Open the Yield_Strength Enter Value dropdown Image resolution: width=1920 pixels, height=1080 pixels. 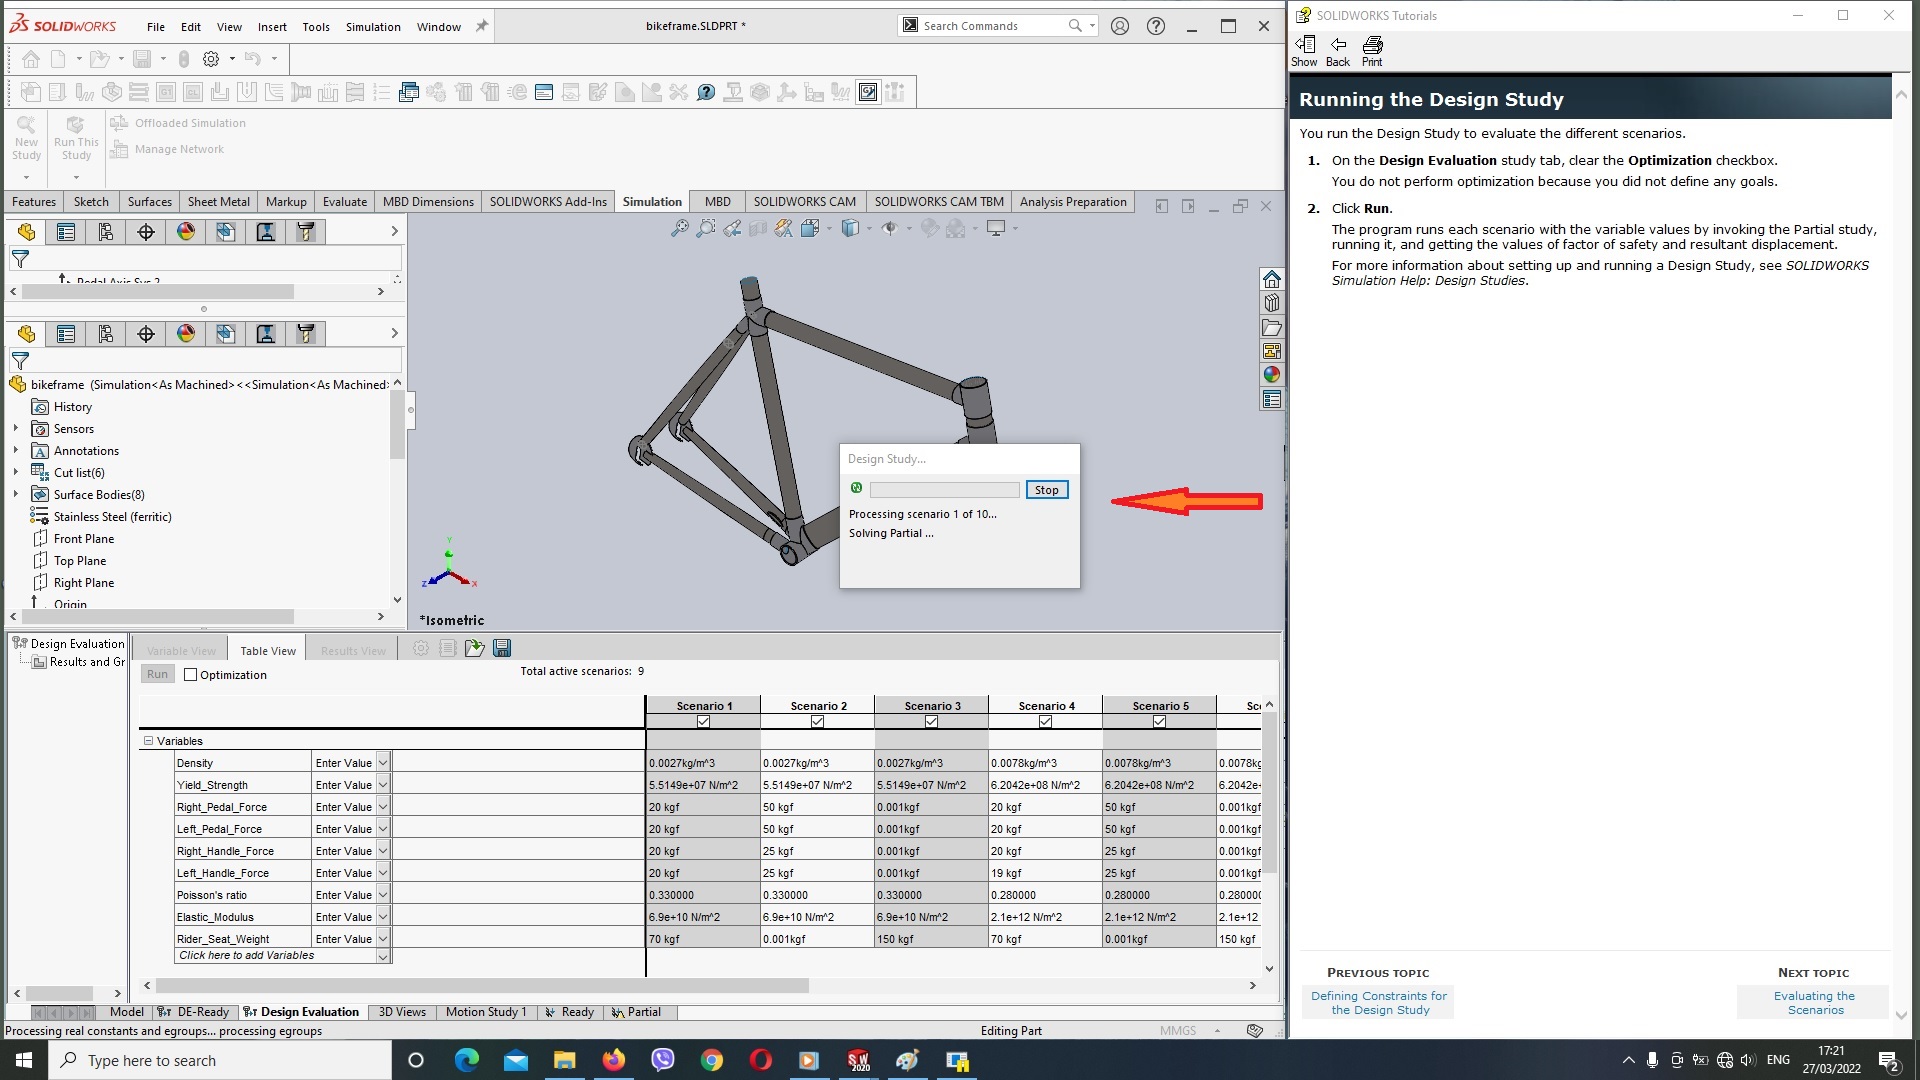click(382, 785)
